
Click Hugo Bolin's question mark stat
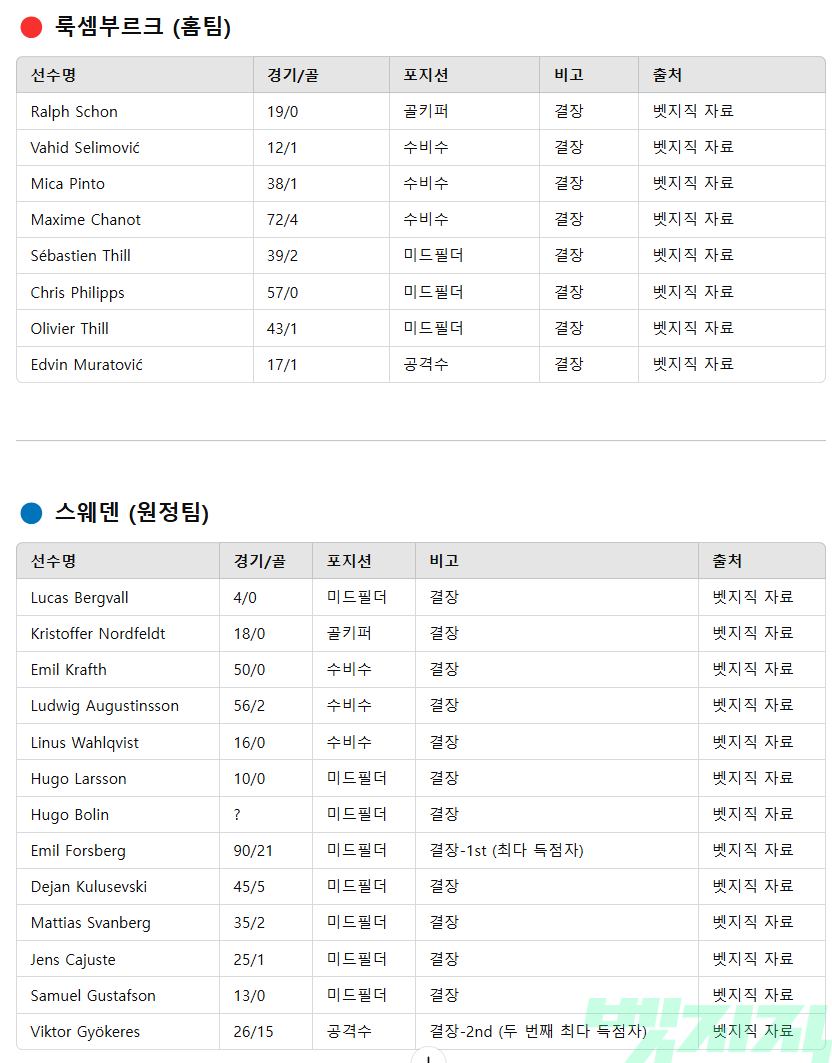(x=237, y=814)
